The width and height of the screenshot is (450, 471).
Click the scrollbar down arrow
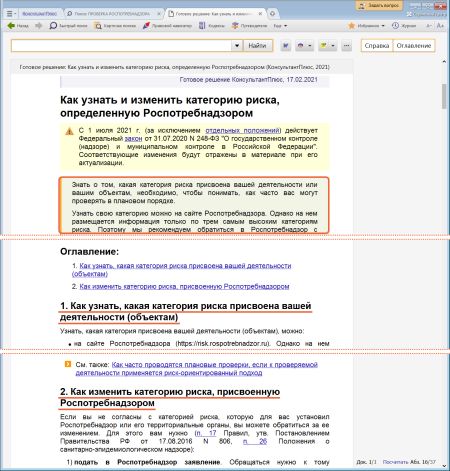tap(444, 466)
